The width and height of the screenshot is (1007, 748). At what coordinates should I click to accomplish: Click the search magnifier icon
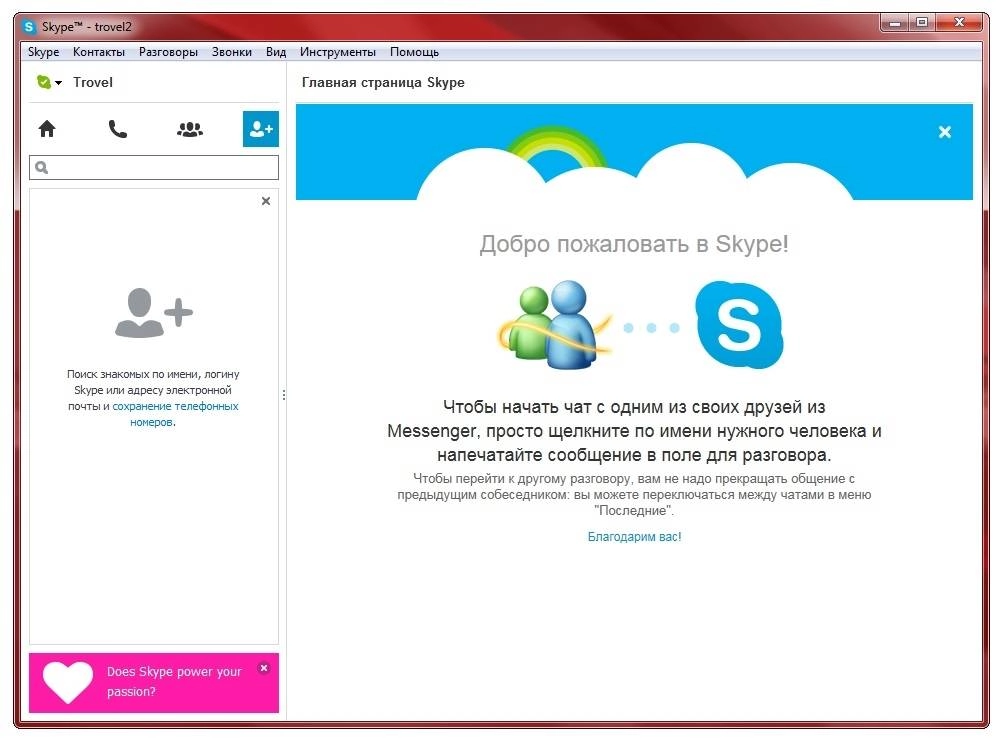(x=42, y=168)
